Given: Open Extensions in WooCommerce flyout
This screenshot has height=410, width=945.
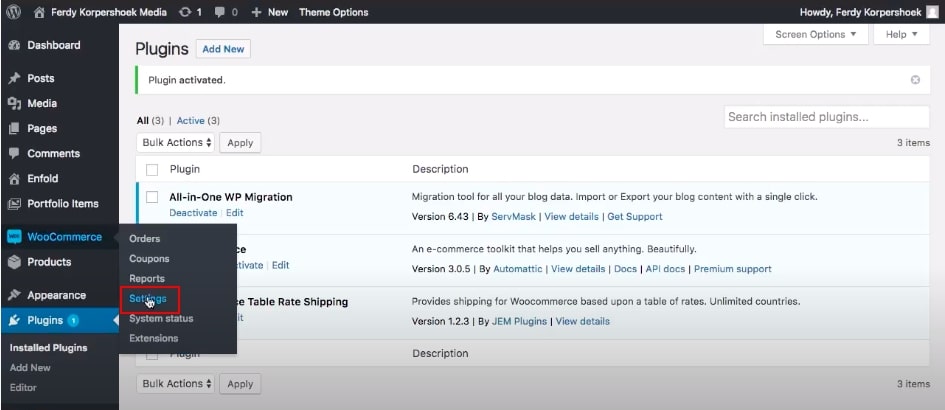Looking at the screenshot, I should tap(153, 338).
